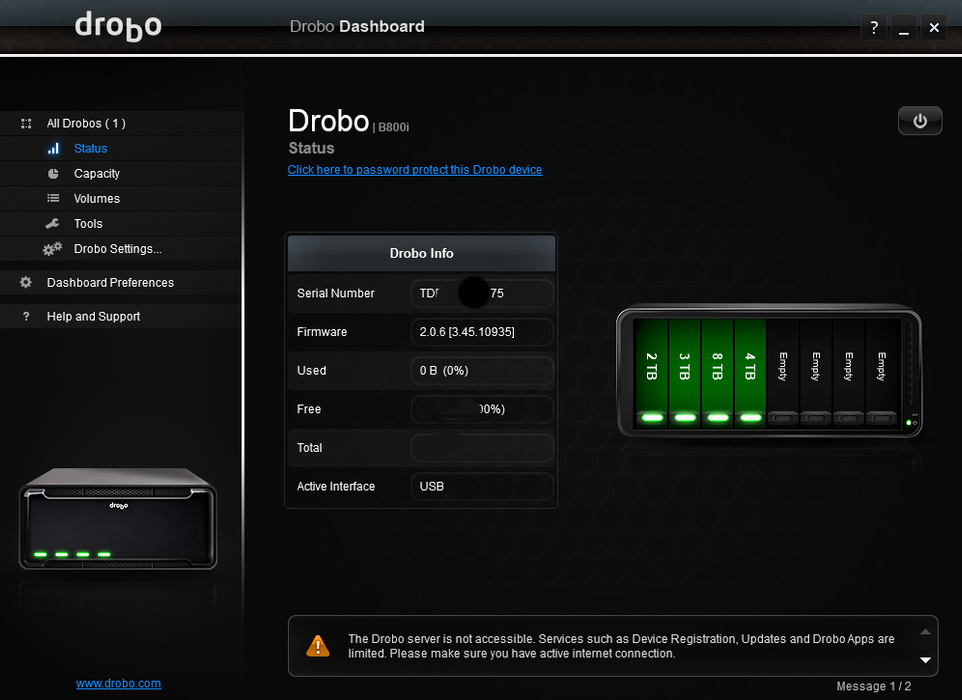This screenshot has height=700, width=962.
Task: Click the Drobo device thumbnail in sidebar
Action: [x=118, y=519]
